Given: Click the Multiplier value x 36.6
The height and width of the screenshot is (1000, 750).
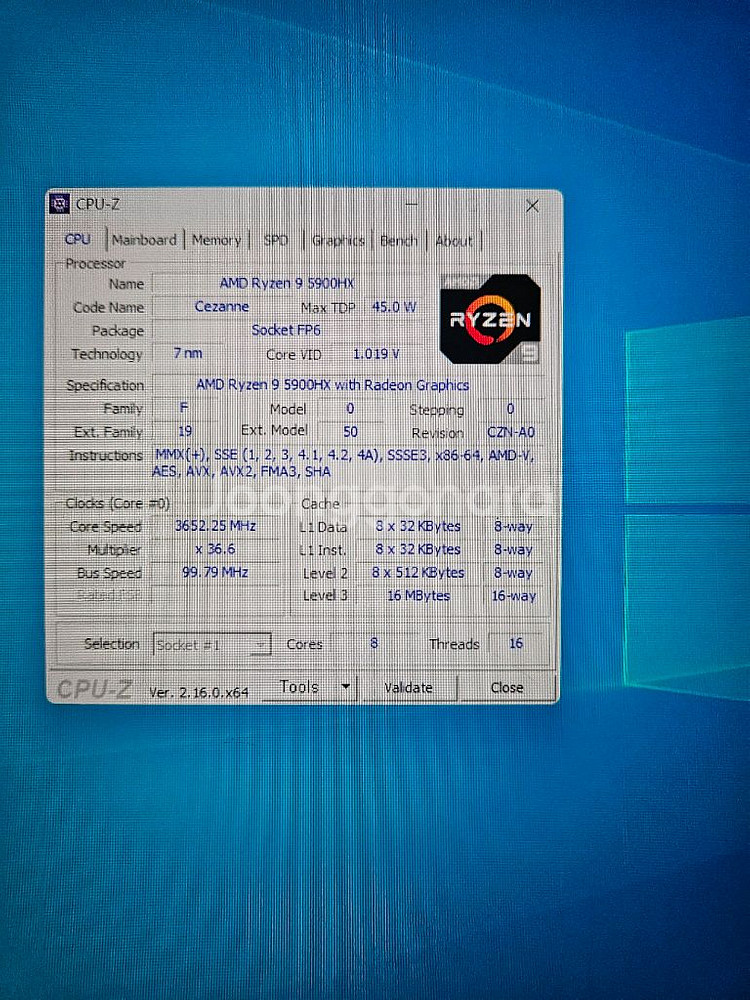Looking at the screenshot, I should (x=216, y=549).
